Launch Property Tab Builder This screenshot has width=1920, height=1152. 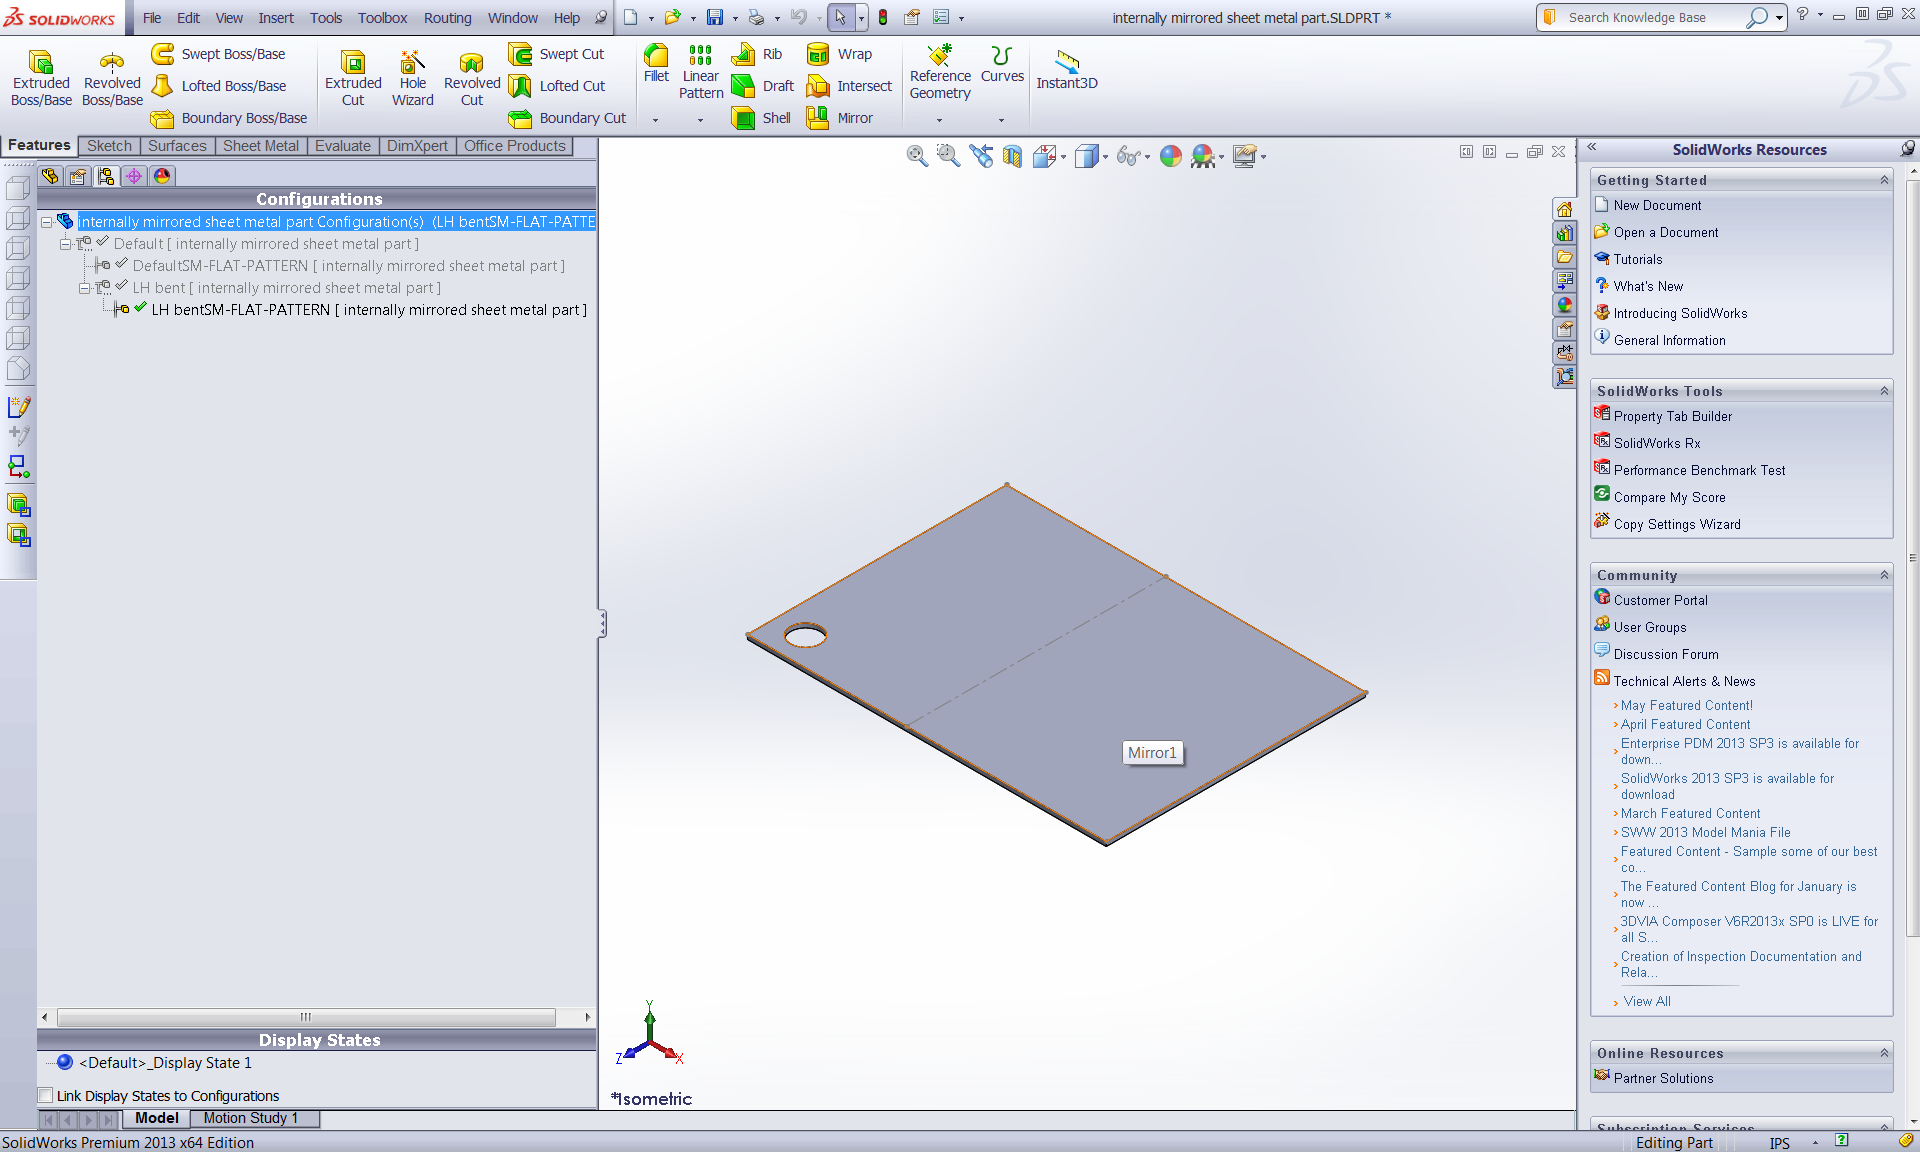point(1672,416)
